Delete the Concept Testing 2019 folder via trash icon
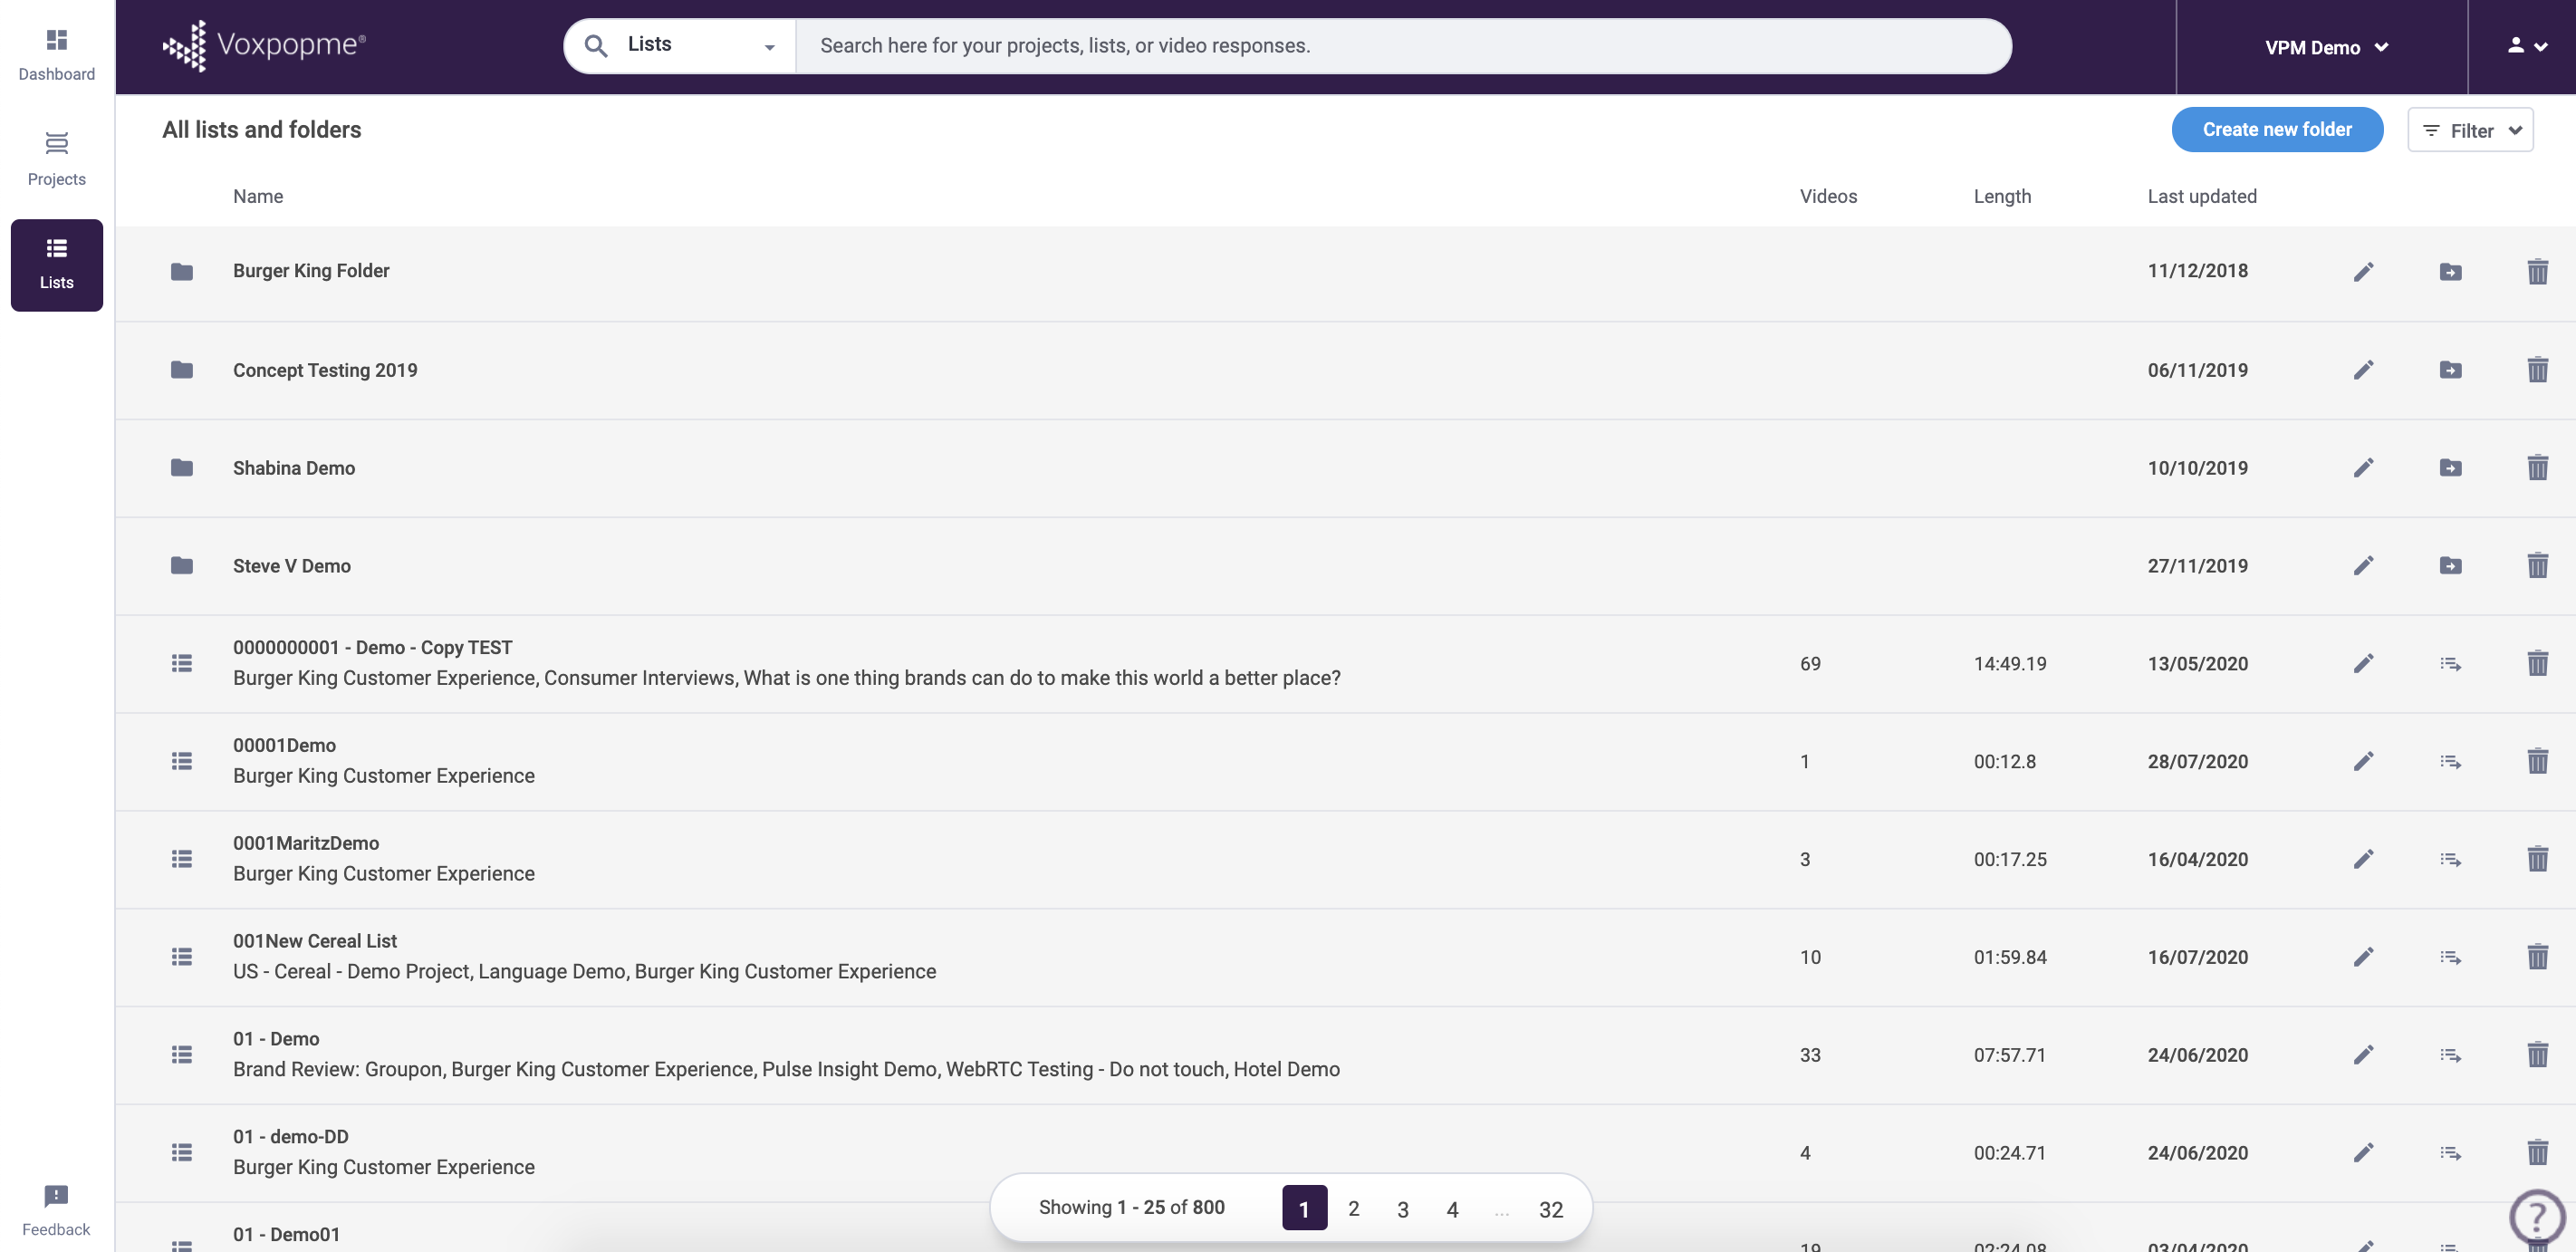This screenshot has height=1252, width=2576. [2538, 370]
